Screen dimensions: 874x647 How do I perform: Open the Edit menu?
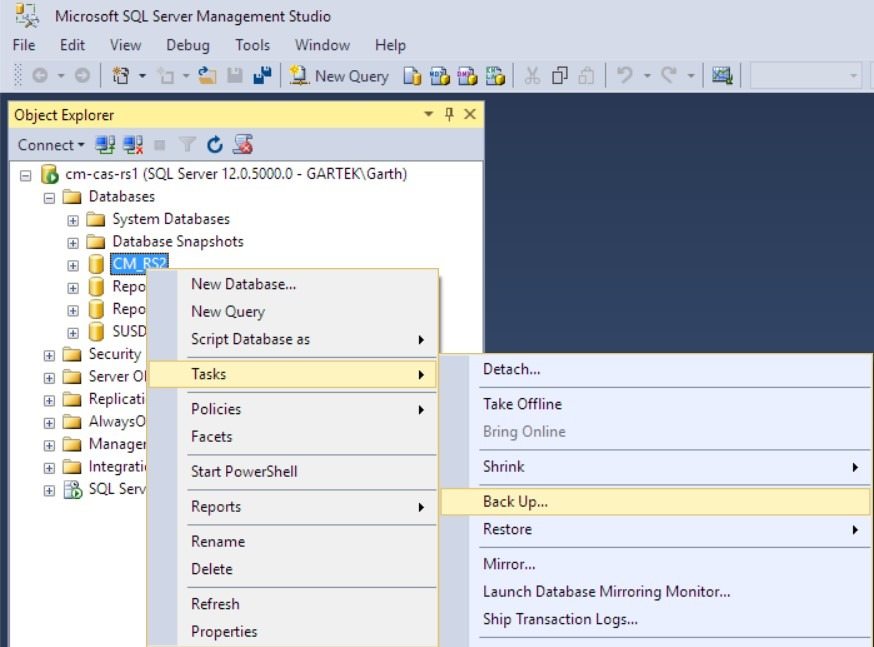72,45
